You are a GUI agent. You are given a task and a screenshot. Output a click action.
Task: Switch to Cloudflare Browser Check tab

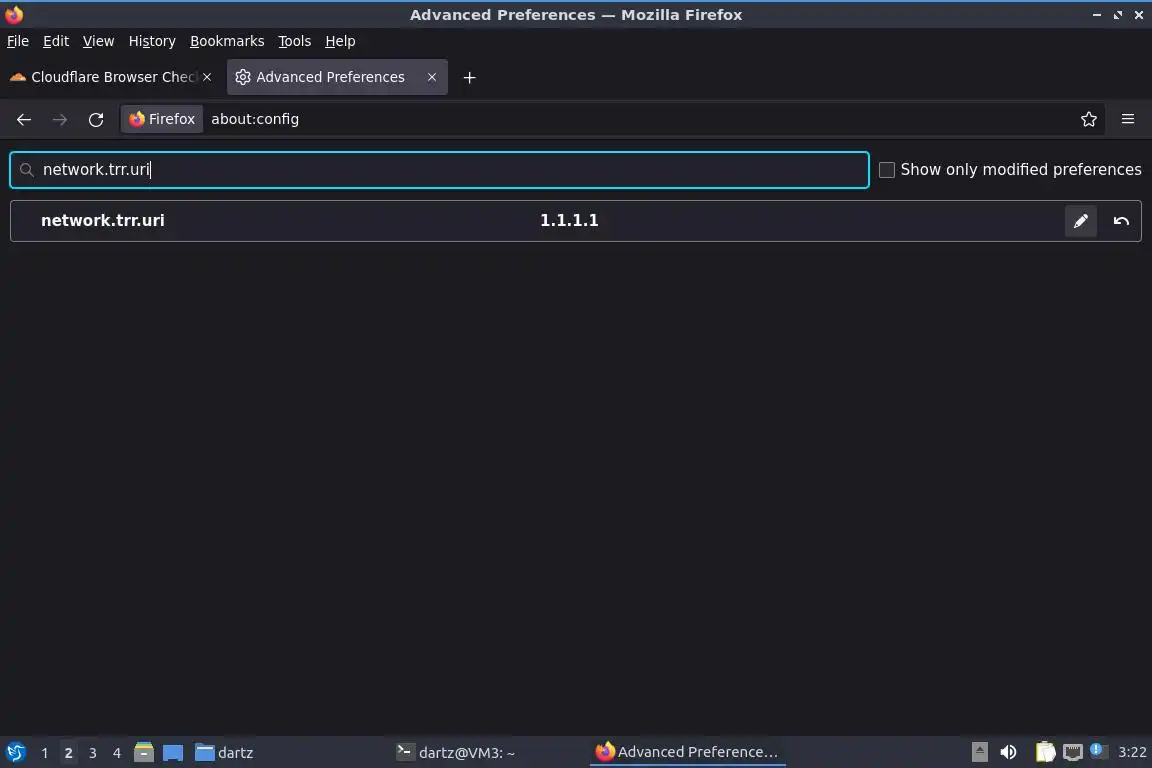tap(110, 77)
